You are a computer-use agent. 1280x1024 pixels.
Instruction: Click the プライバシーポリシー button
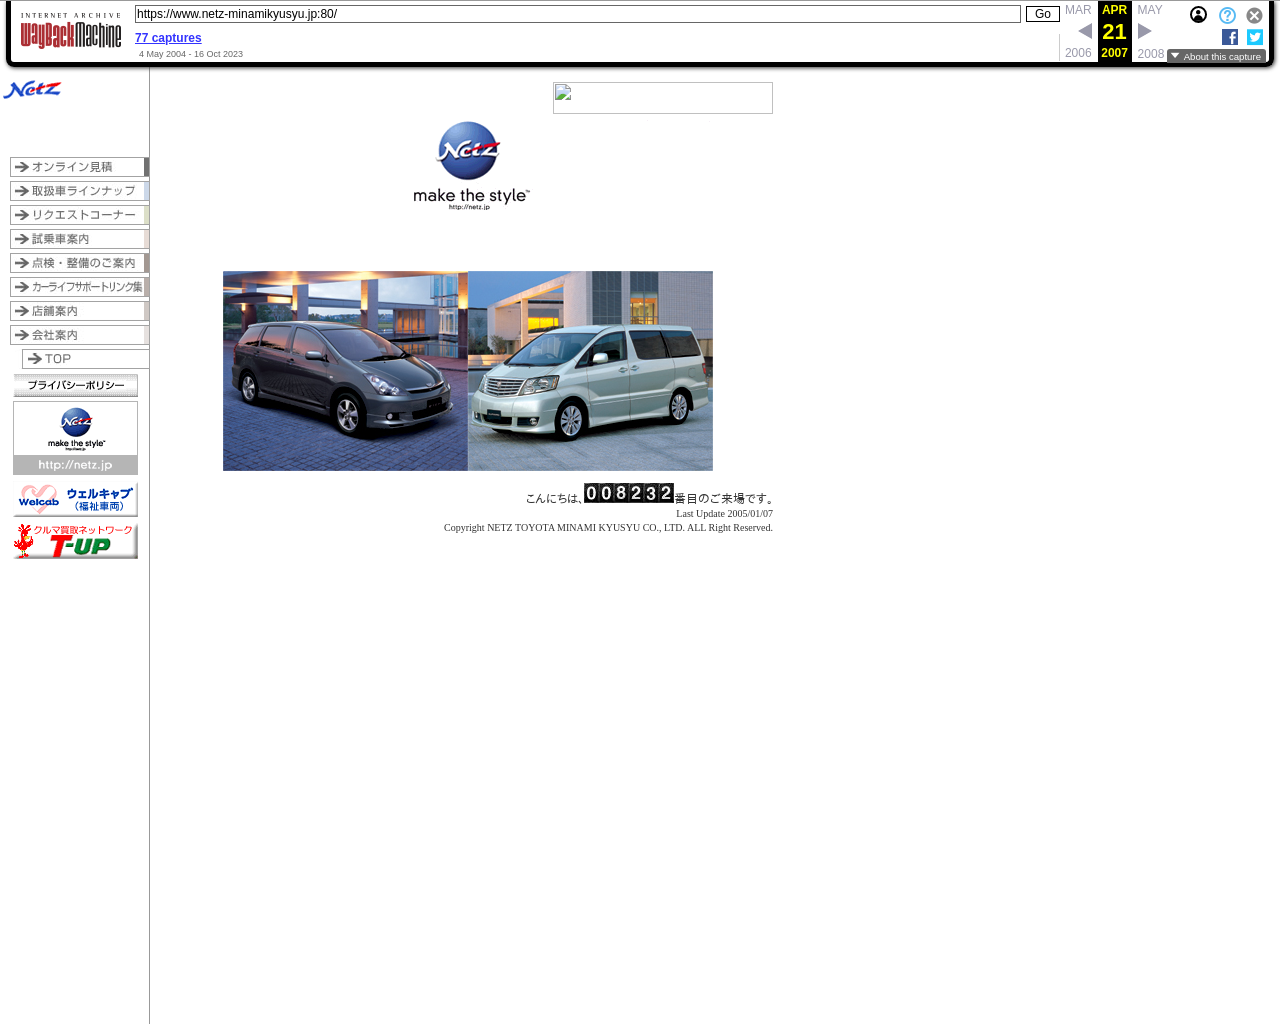coord(75,385)
